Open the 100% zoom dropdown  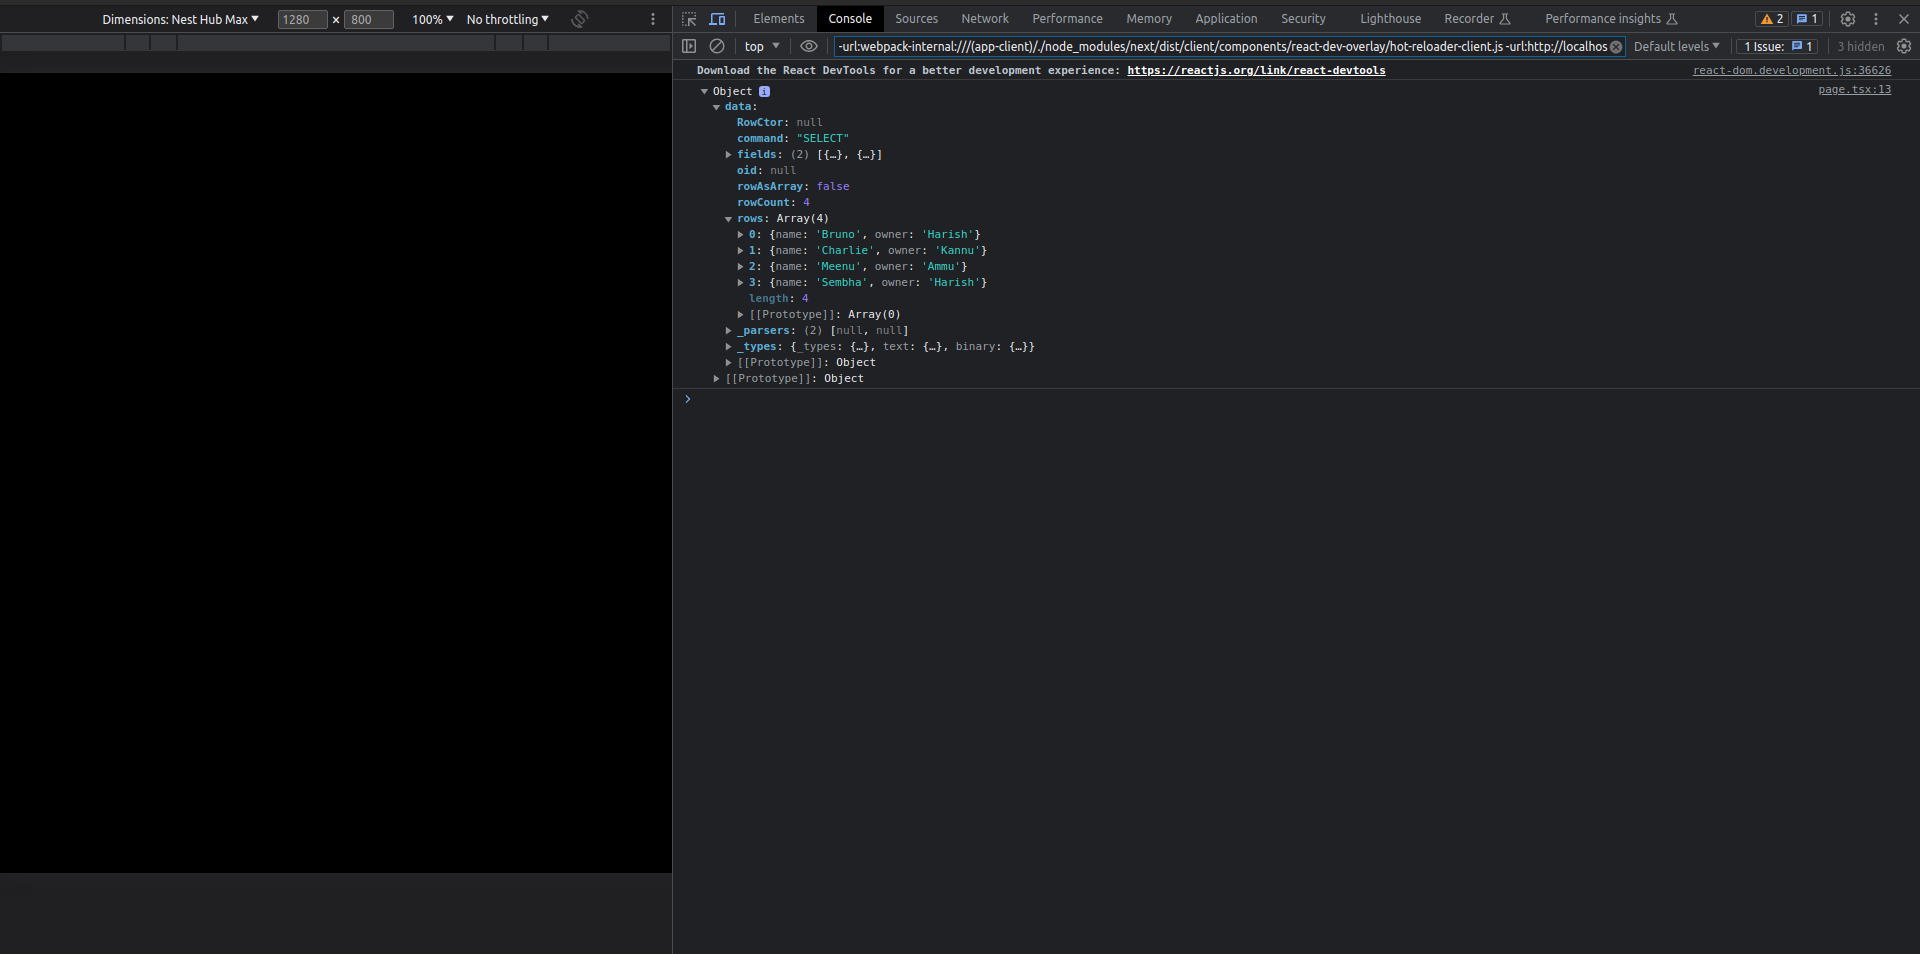[x=432, y=19]
